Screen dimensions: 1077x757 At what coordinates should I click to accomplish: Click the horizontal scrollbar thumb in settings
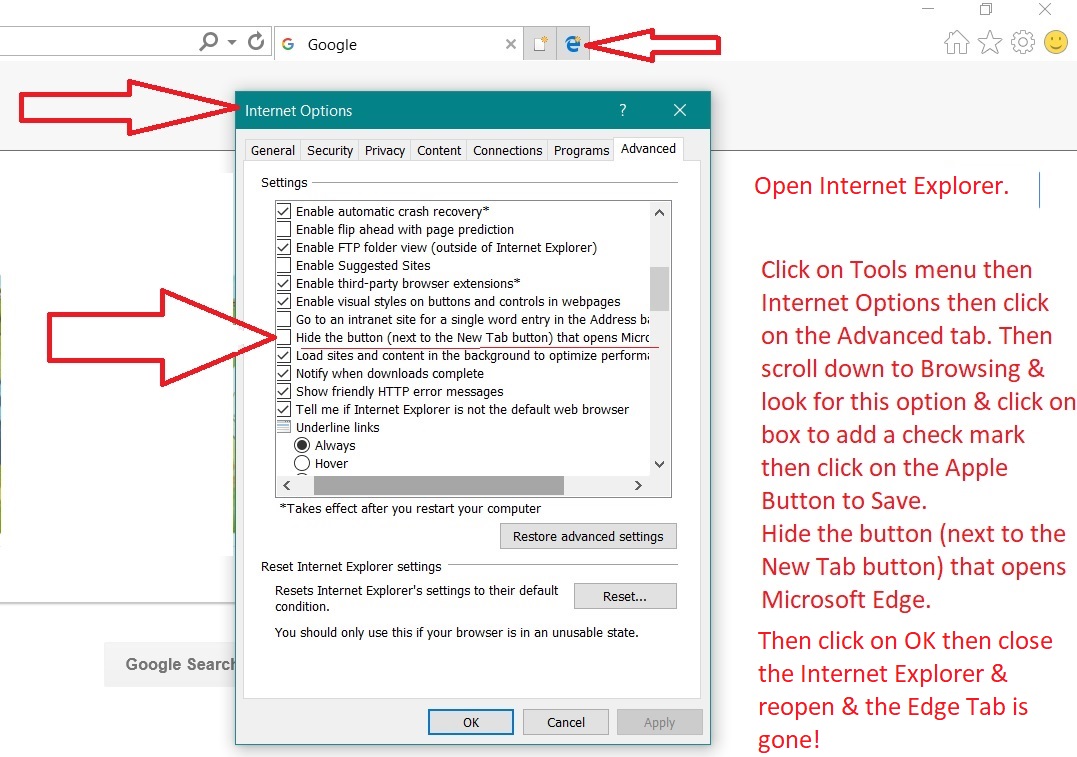coord(439,485)
